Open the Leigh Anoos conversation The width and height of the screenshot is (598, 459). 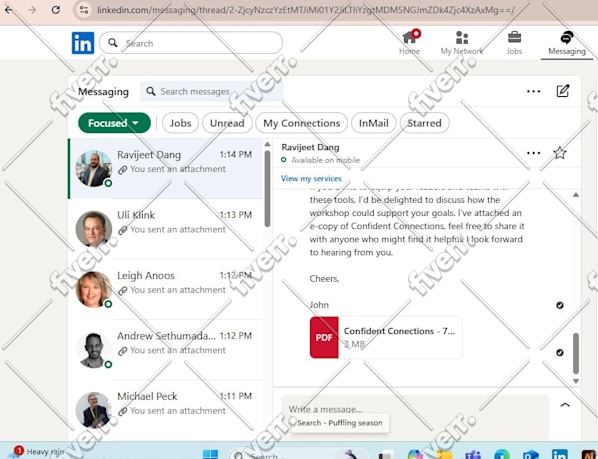pyautogui.click(x=166, y=289)
